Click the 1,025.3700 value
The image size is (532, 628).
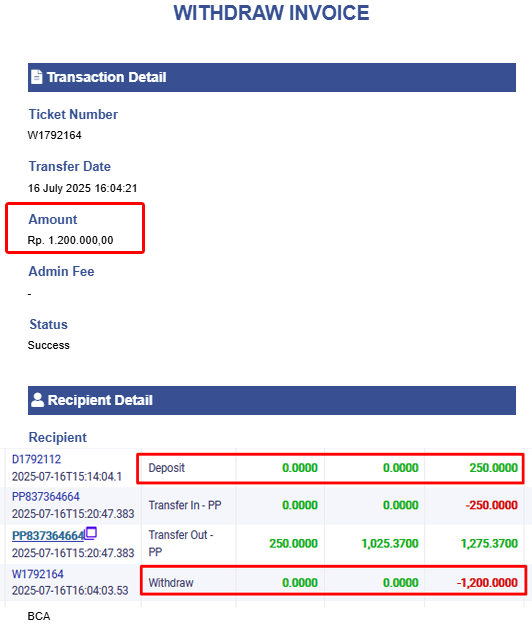390,543
